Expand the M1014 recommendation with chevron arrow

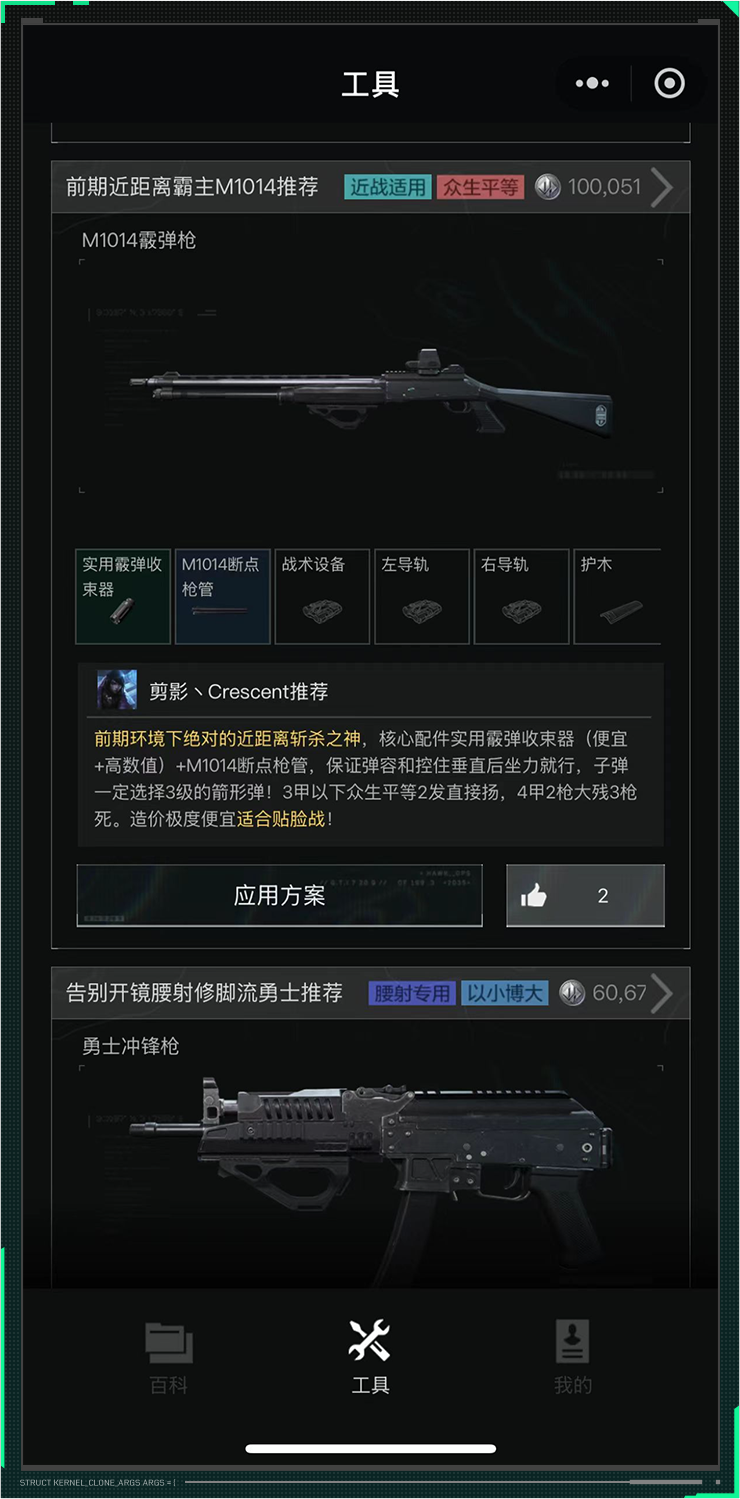(x=661, y=187)
